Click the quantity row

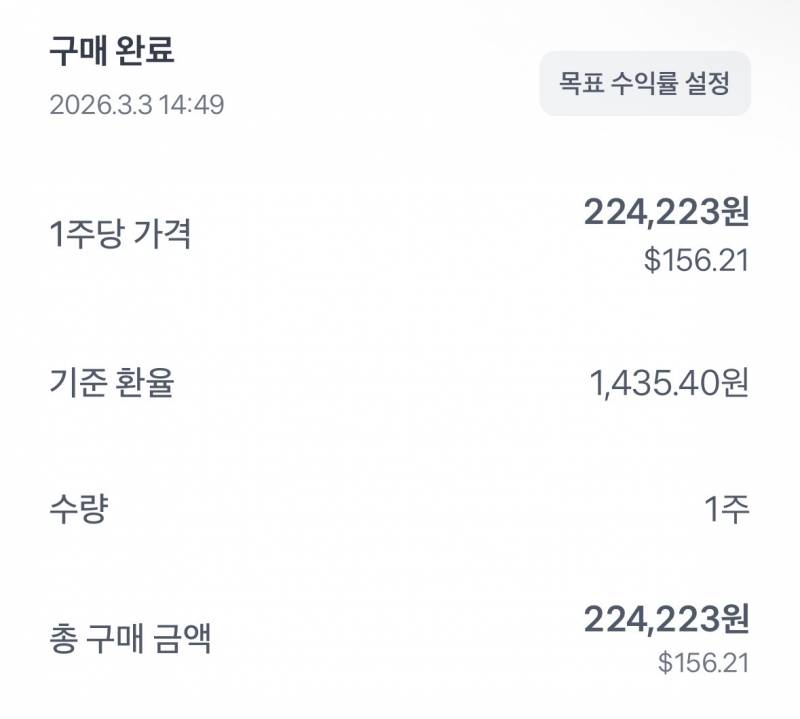400,506
